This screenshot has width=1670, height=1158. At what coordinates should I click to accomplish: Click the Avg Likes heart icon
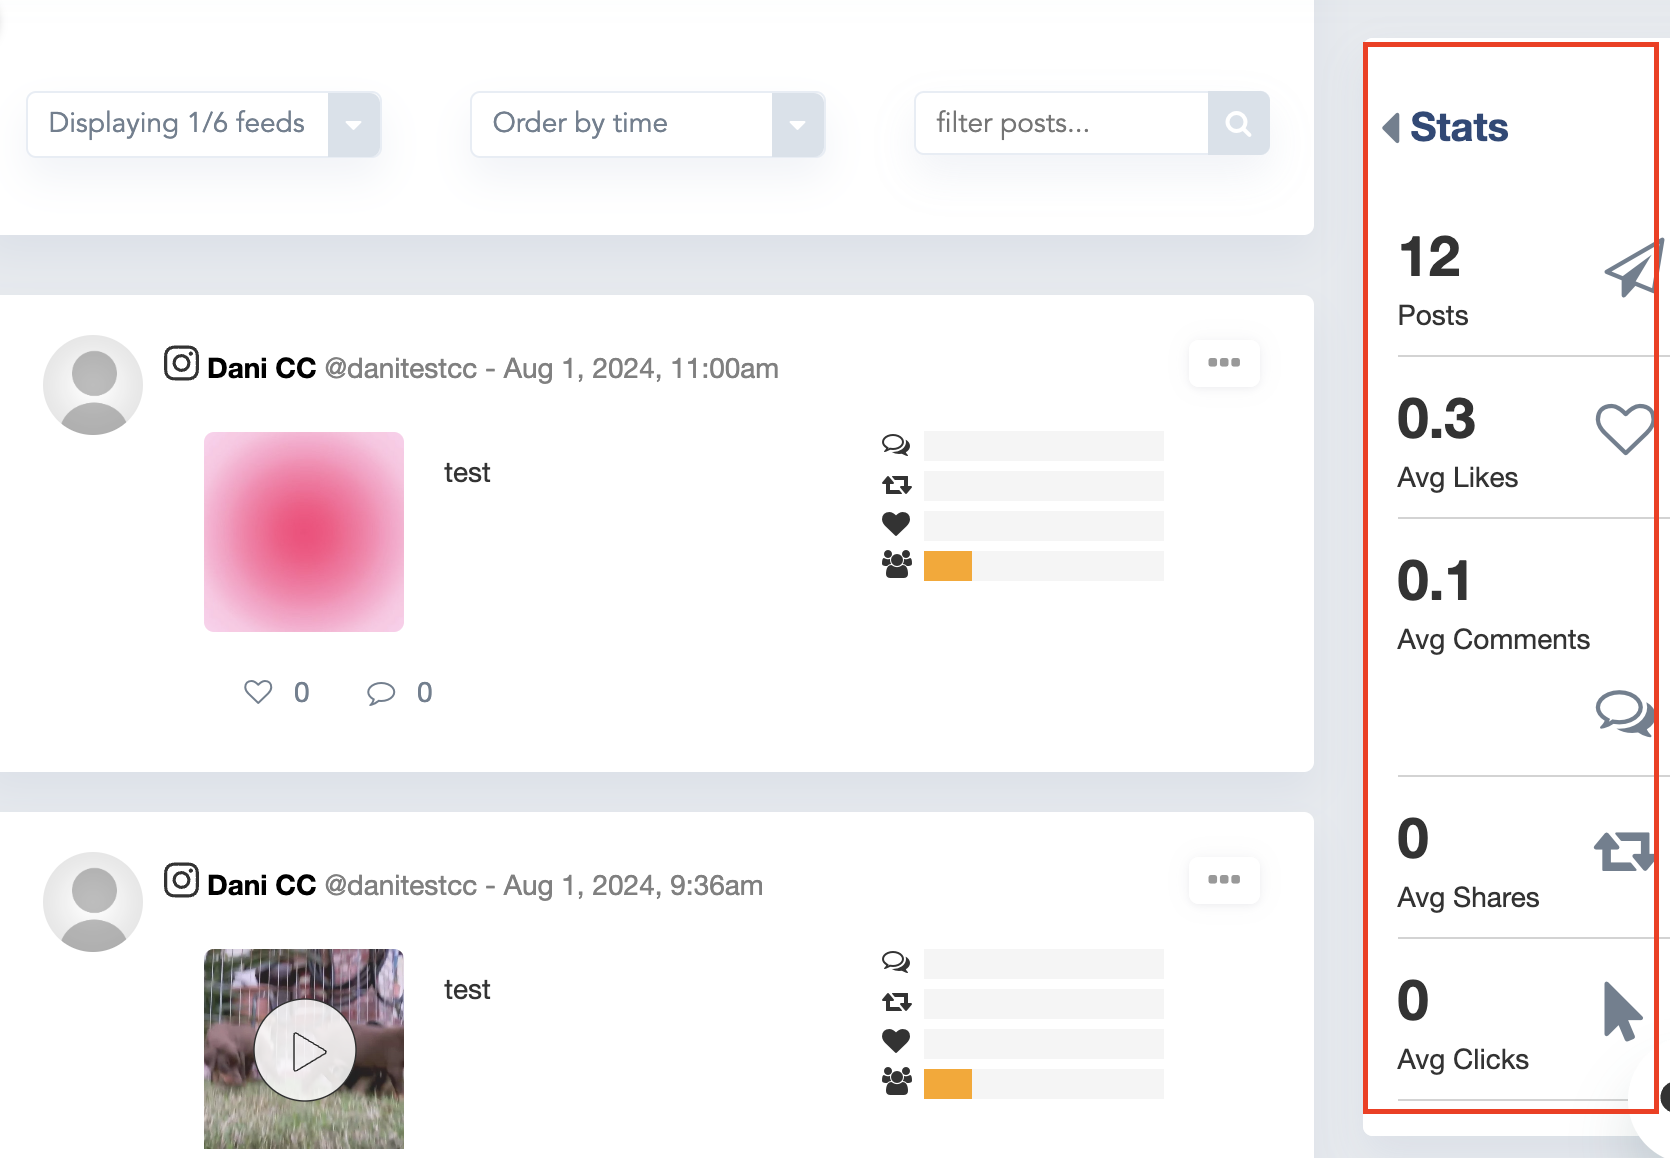point(1624,428)
